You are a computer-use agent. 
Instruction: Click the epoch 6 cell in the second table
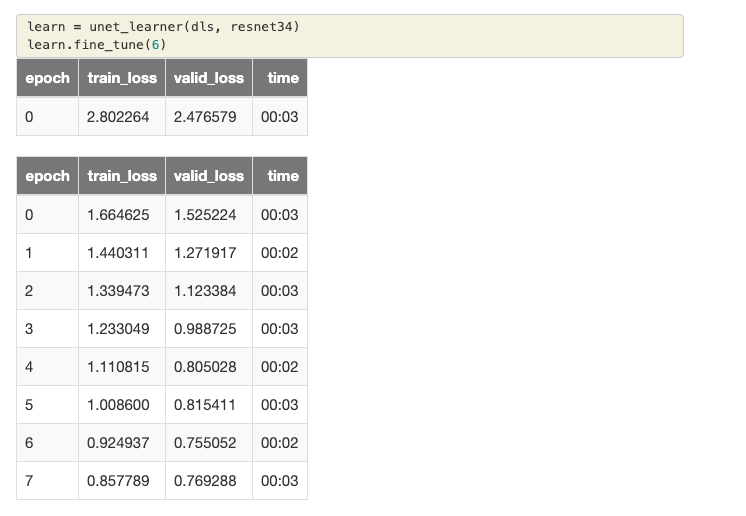[48, 443]
